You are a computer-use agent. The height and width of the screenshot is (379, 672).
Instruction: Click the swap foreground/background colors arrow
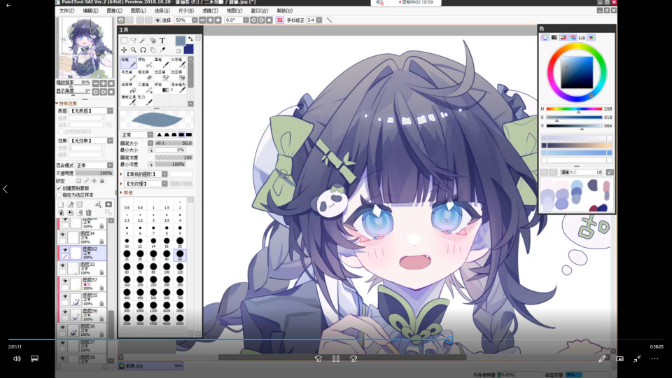[x=190, y=39]
